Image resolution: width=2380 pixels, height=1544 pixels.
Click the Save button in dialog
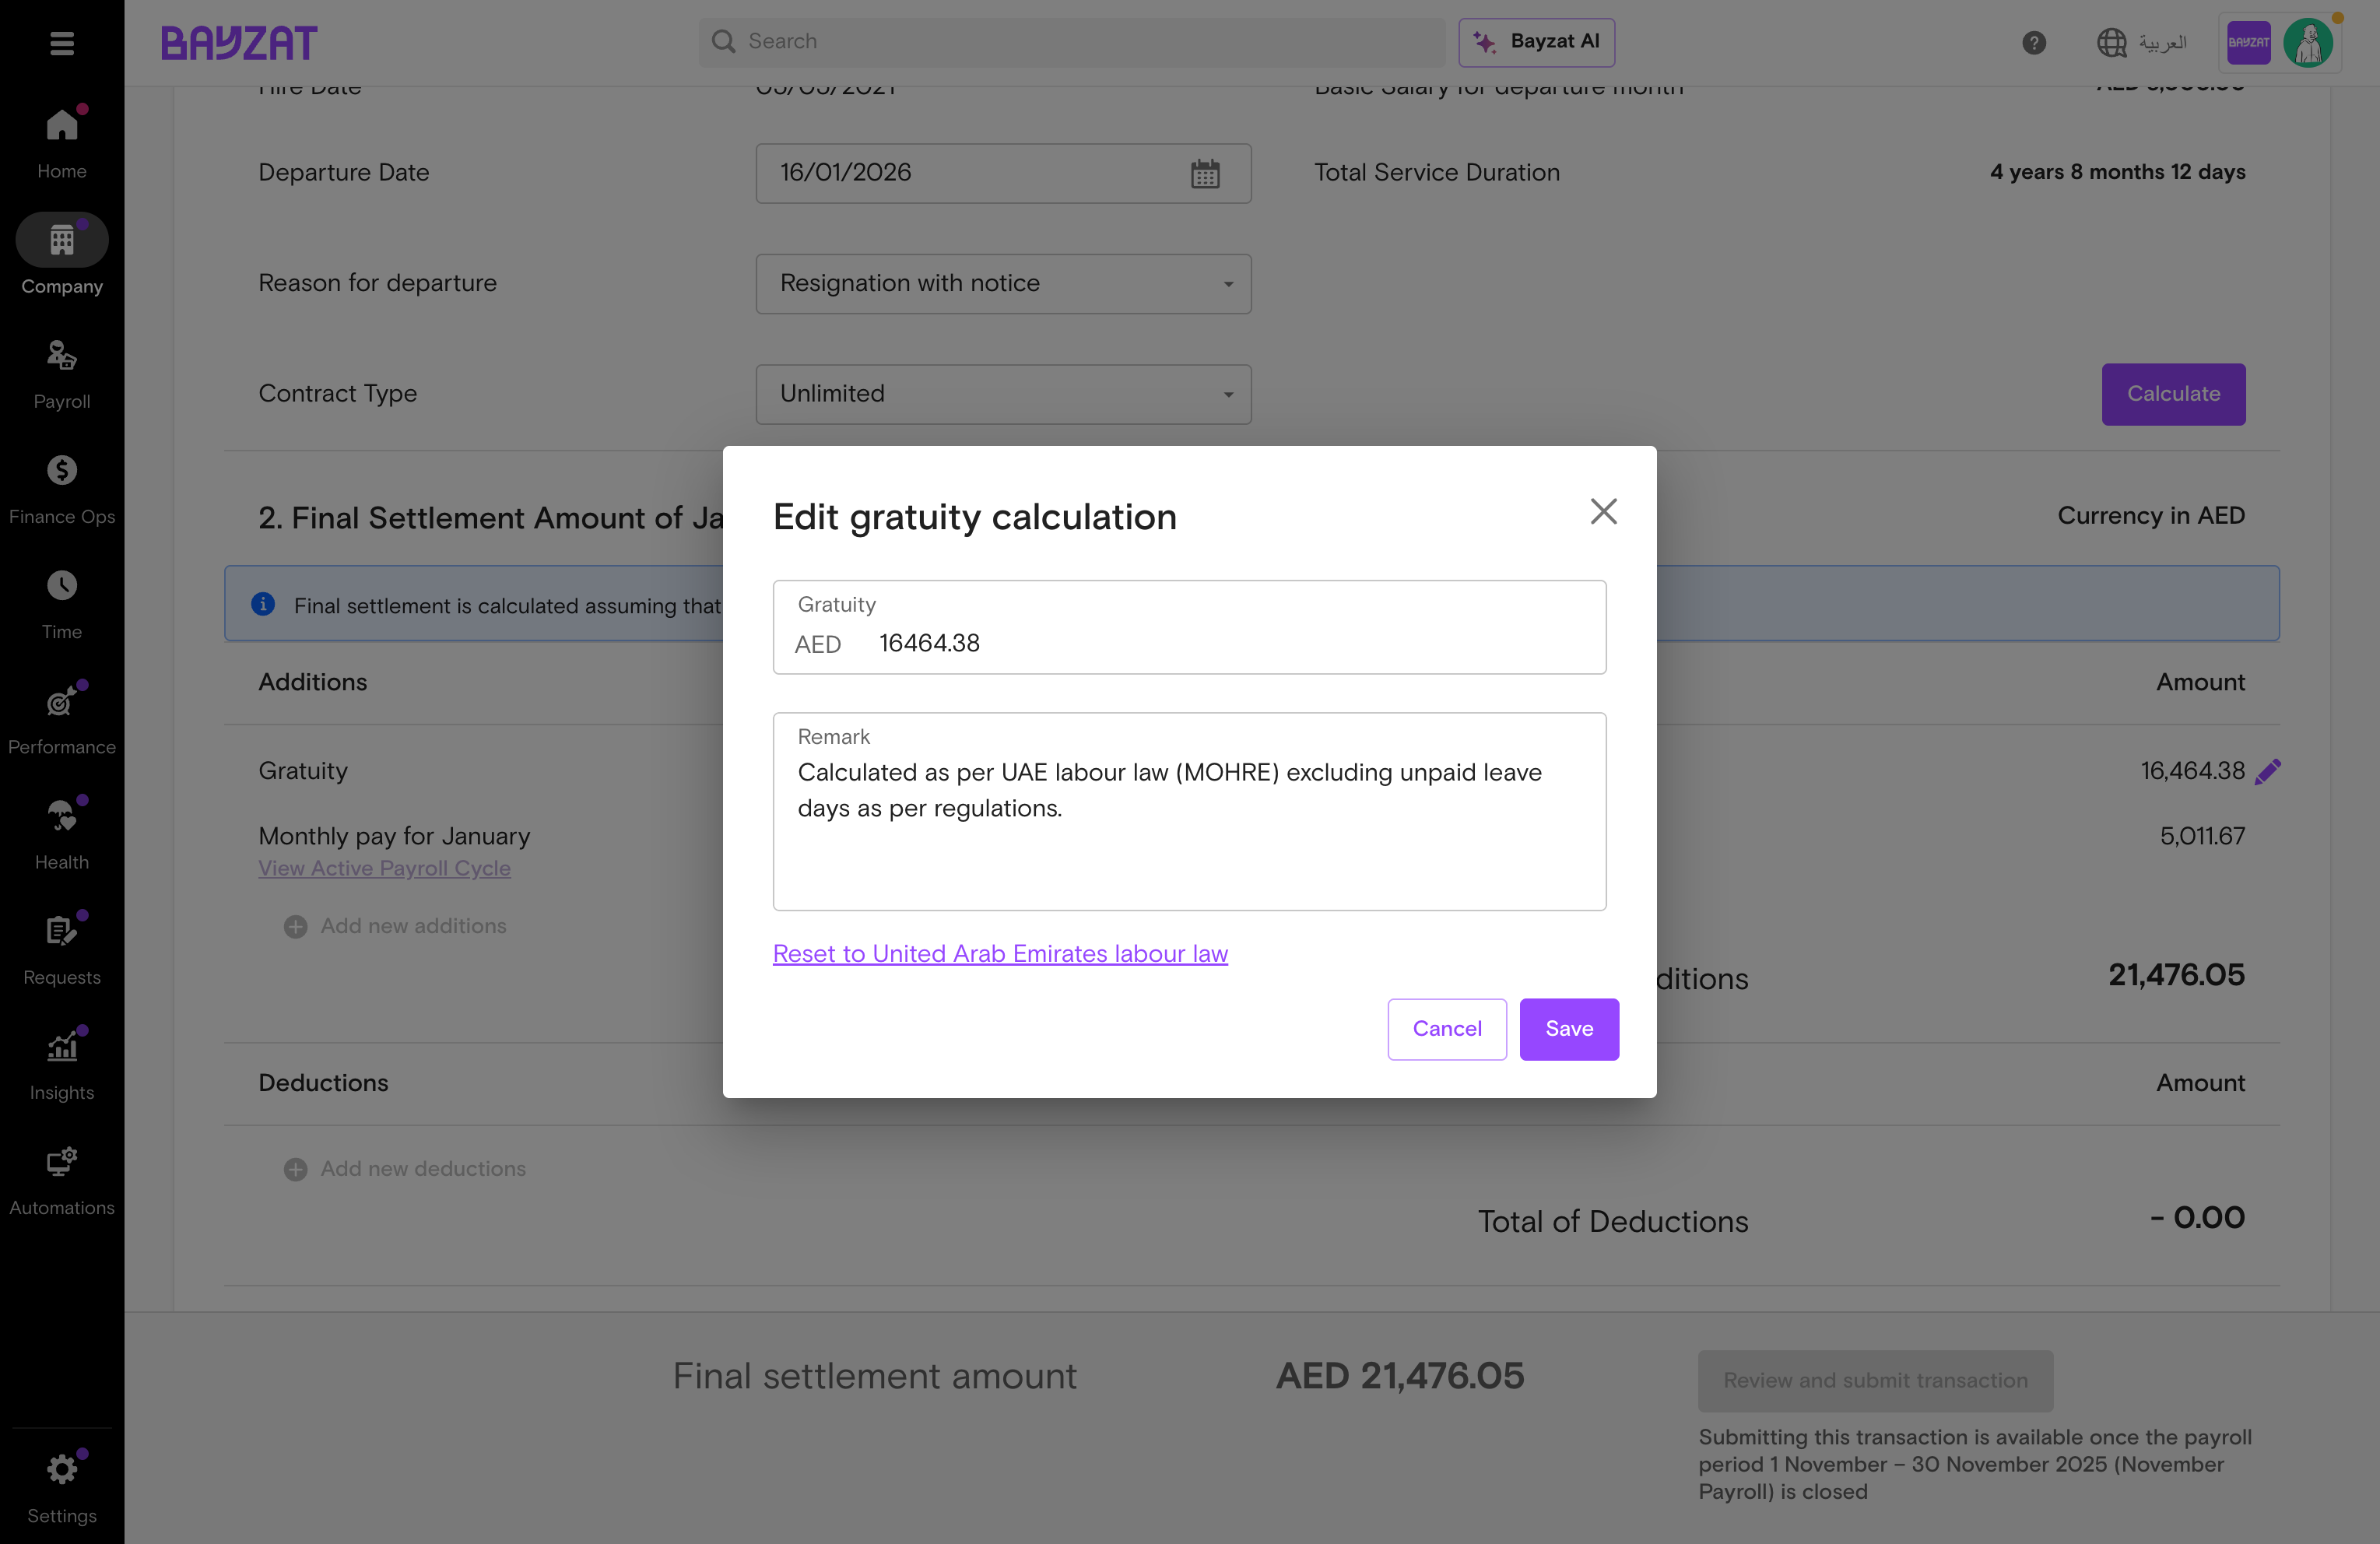click(1568, 1029)
